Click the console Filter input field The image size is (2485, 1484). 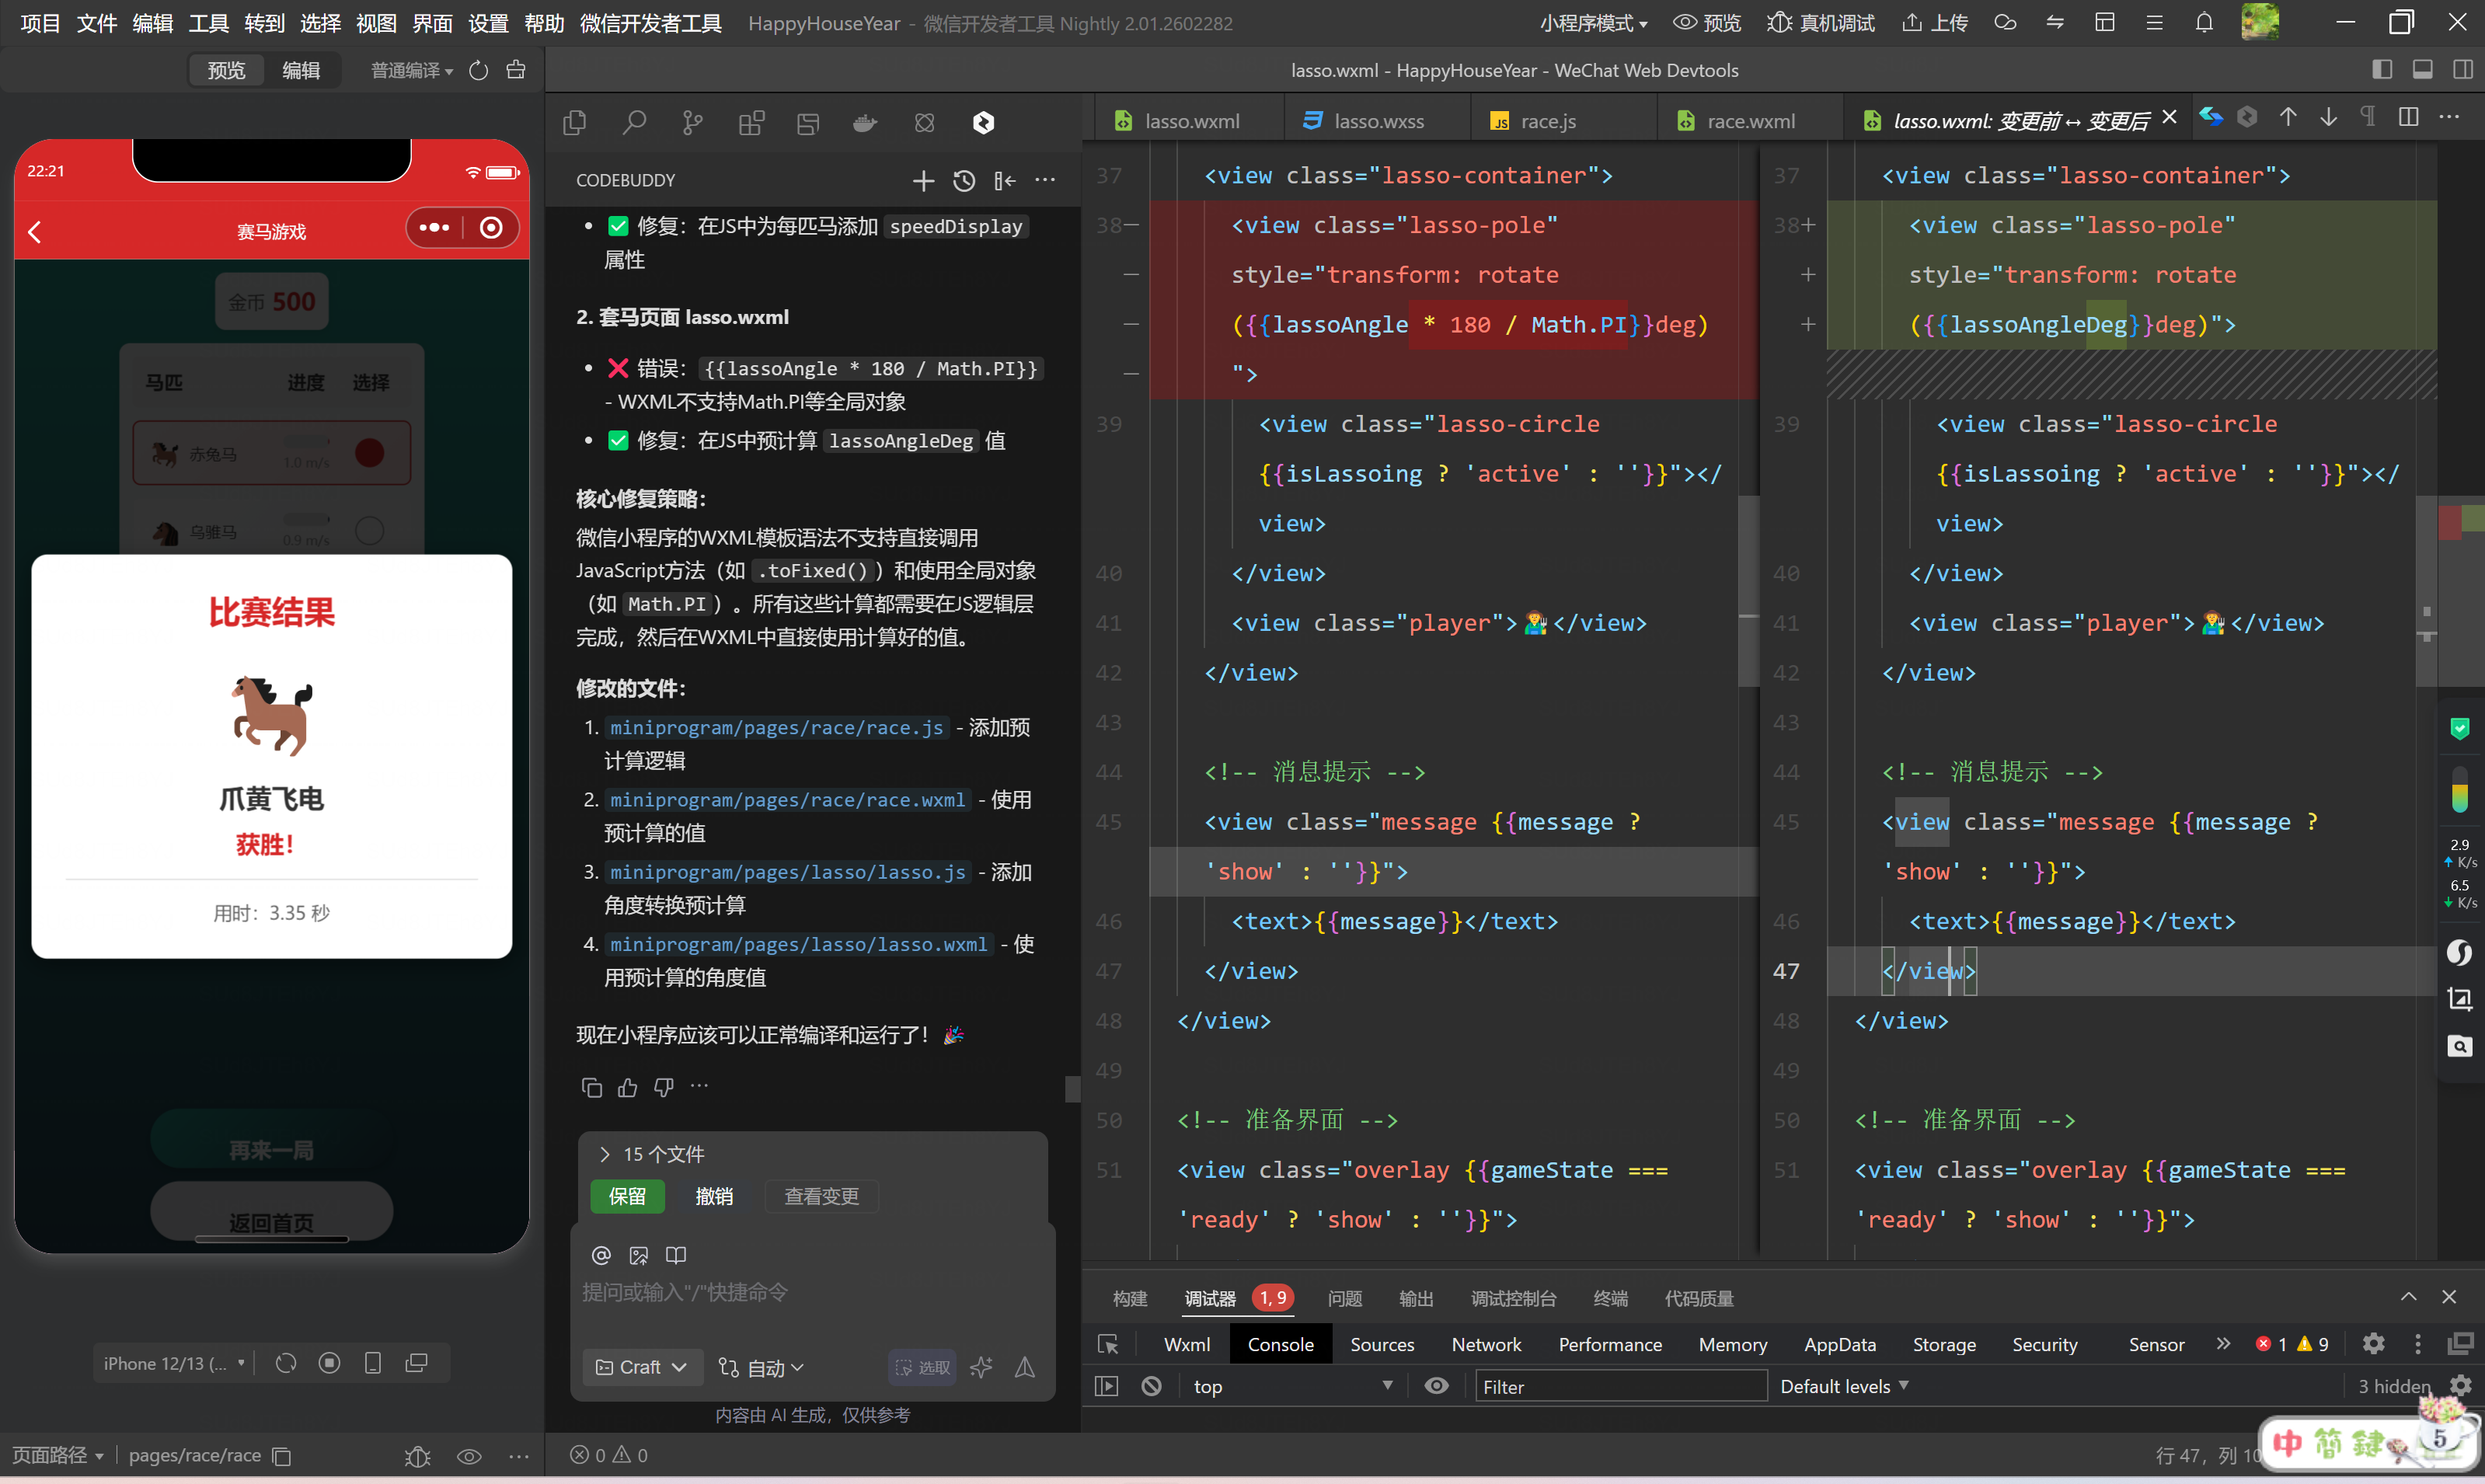click(1620, 1386)
